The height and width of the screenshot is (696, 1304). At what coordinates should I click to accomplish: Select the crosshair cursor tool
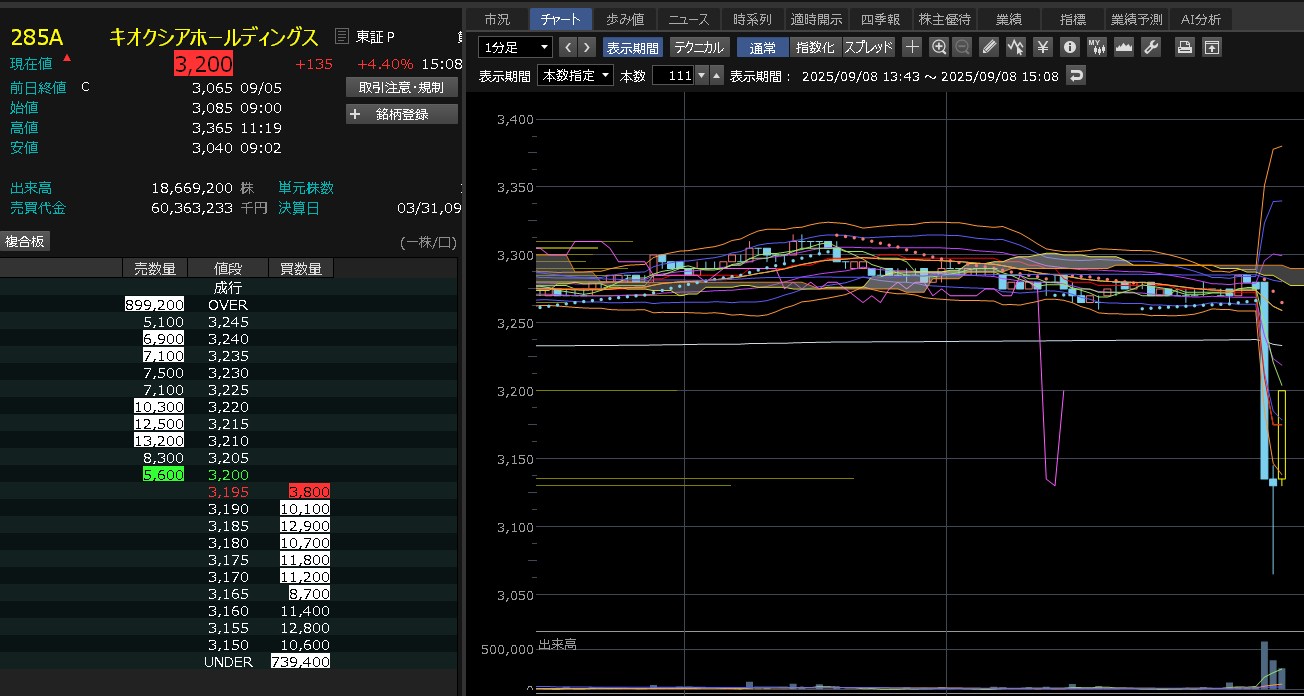(x=912, y=47)
